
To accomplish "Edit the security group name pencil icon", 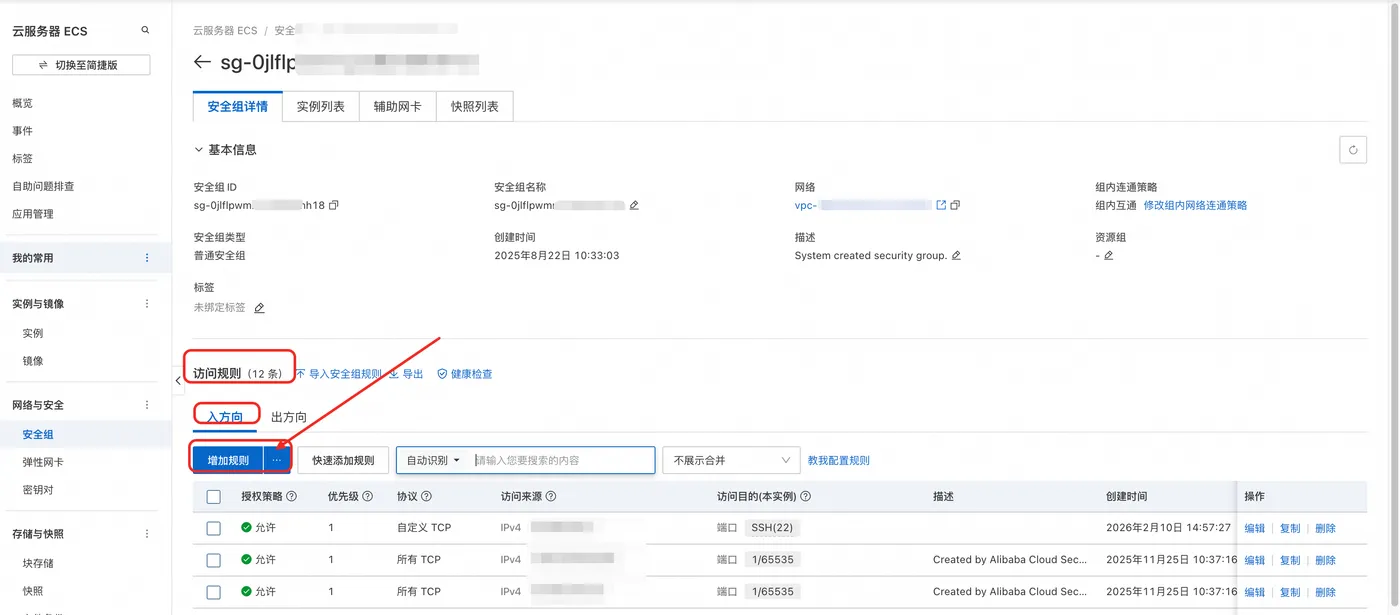I will coord(634,206).
